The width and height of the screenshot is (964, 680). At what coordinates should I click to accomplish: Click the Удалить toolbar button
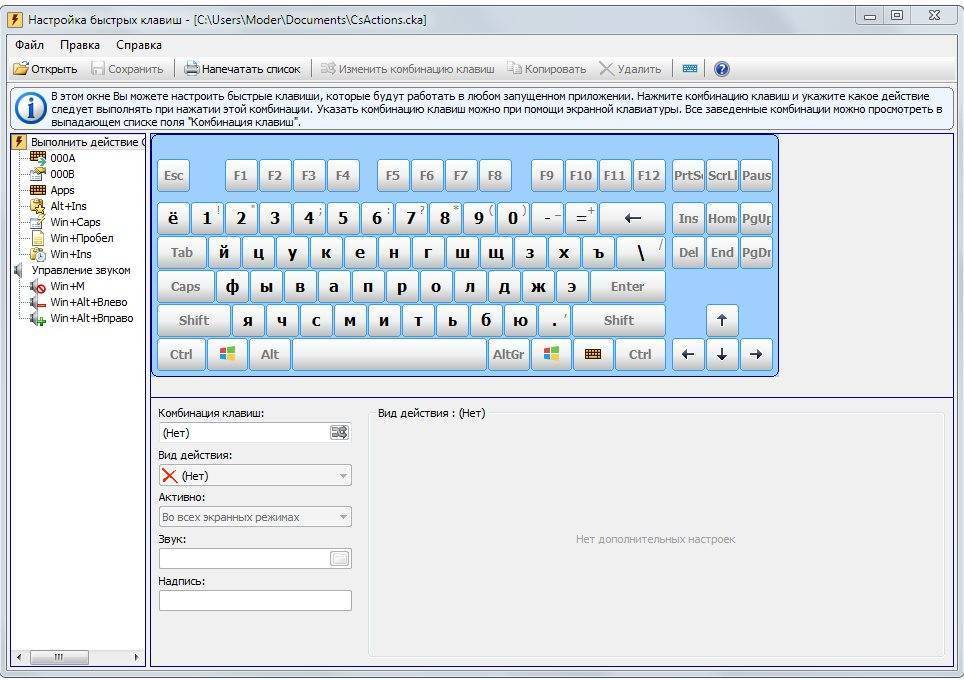pos(630,69)
